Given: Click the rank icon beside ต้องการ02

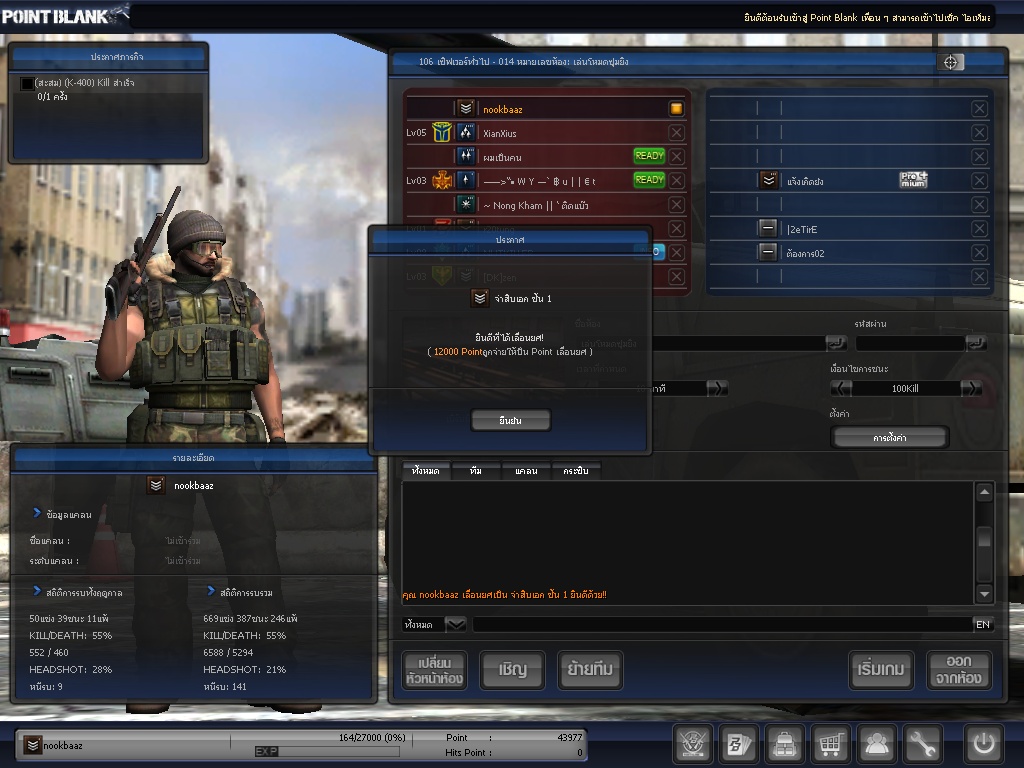Looking at the screenshot, I should (768, 252).
